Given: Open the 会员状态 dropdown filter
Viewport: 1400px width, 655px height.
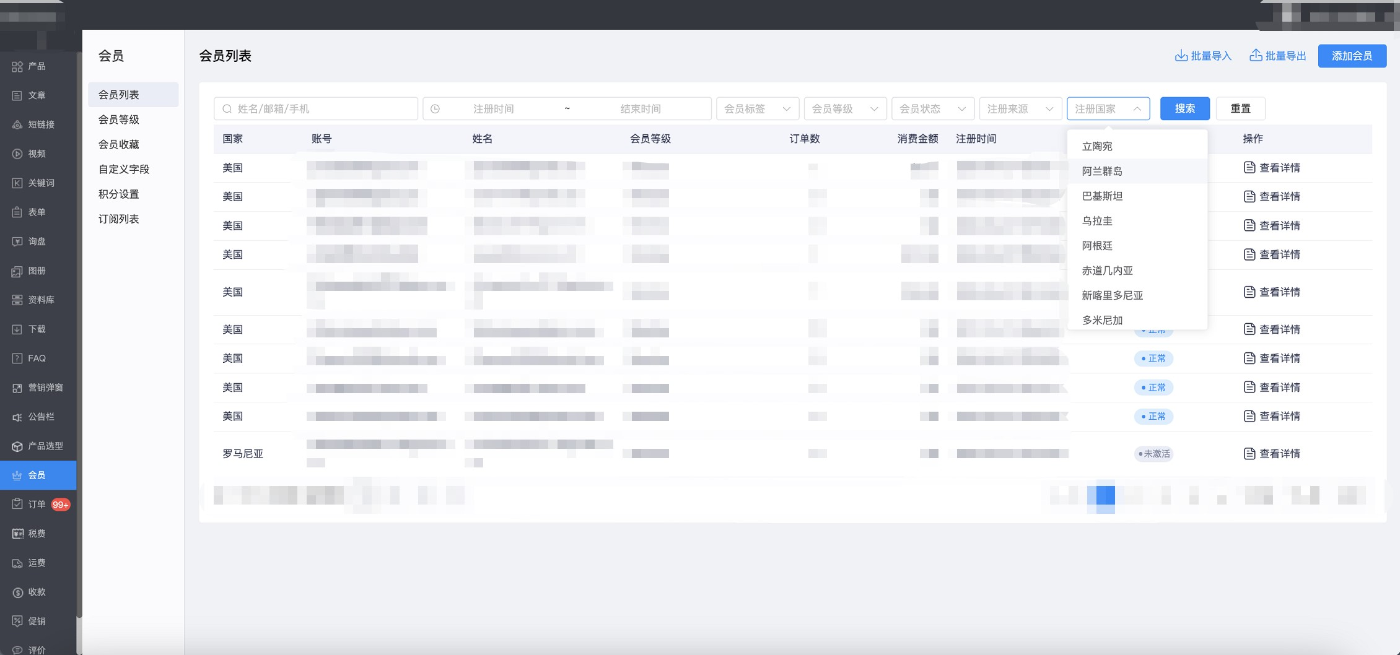Looking at the screenshot, I should pos(932,108).
